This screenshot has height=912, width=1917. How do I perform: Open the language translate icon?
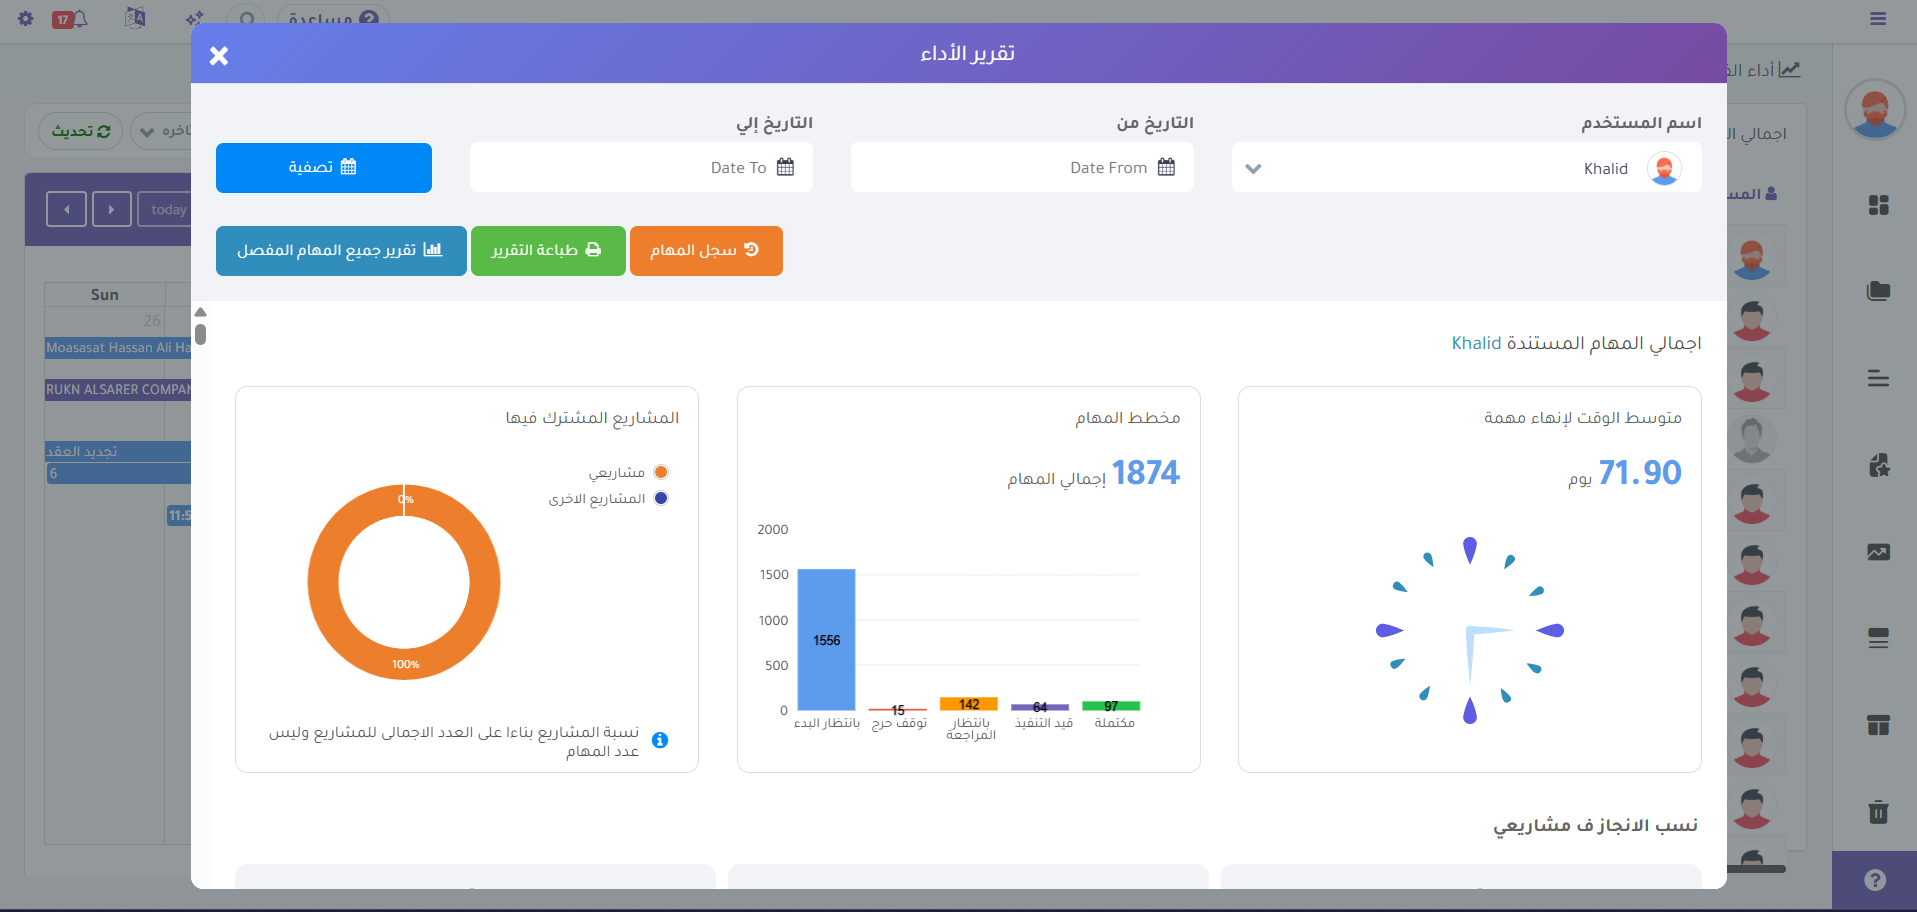[x=135, y=17]
